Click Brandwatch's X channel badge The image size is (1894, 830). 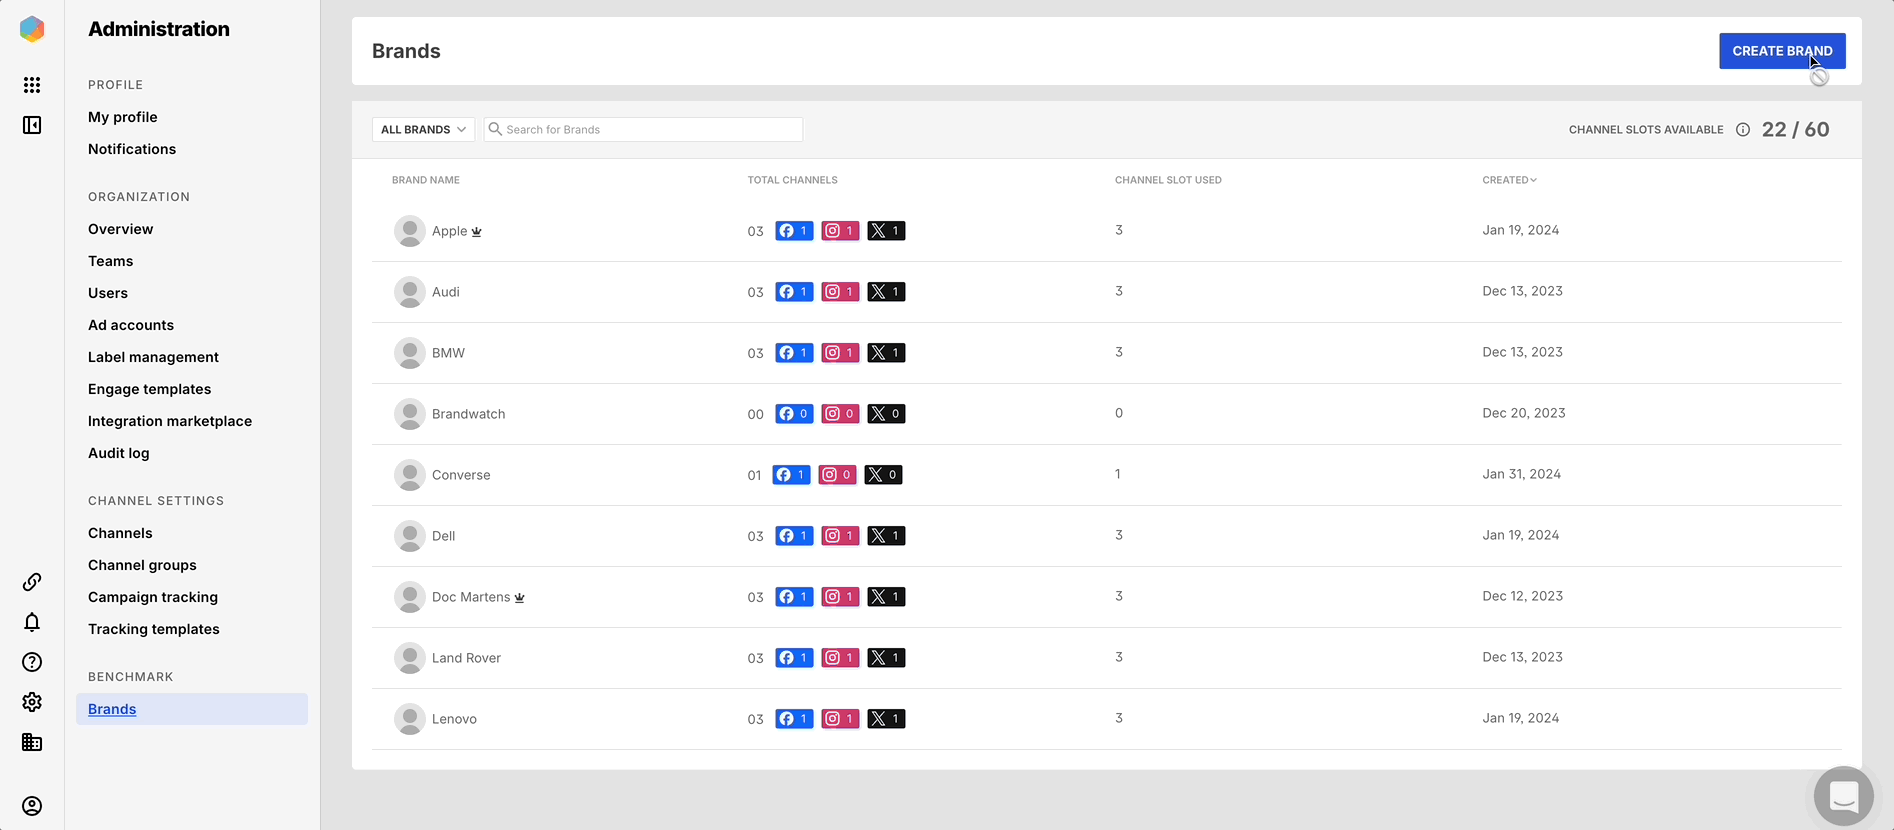(886, 414)
